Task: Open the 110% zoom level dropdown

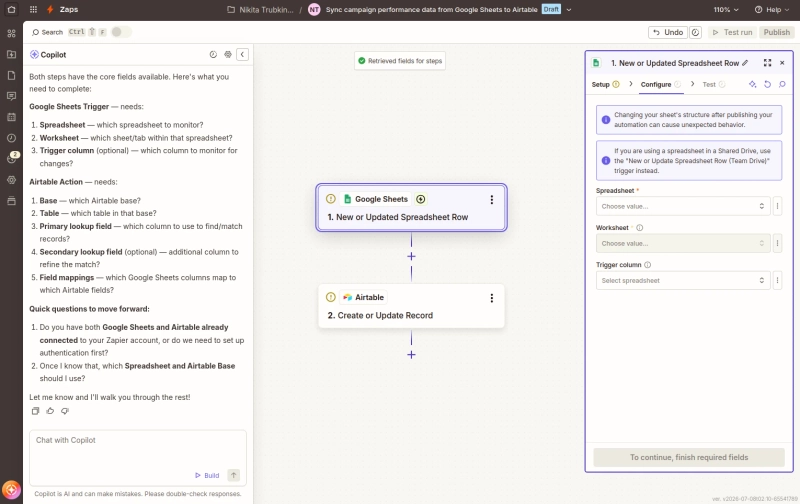Action: coord(726,9)
